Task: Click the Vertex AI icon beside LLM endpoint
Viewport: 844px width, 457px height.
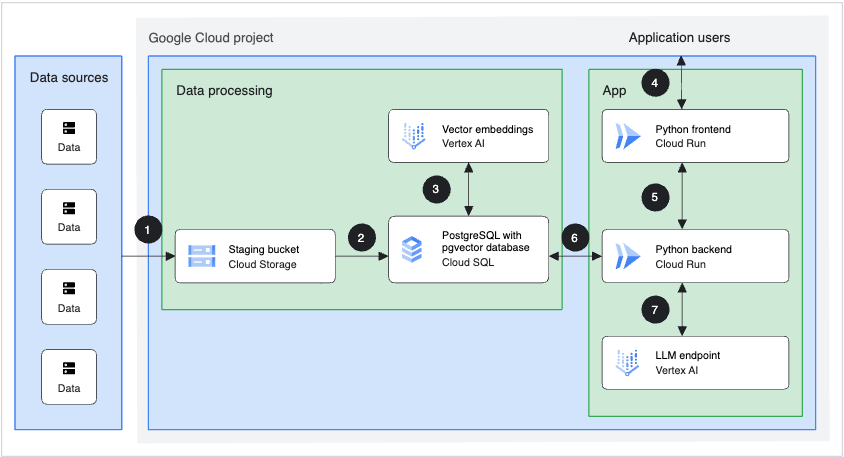Action: coord(627,363)
